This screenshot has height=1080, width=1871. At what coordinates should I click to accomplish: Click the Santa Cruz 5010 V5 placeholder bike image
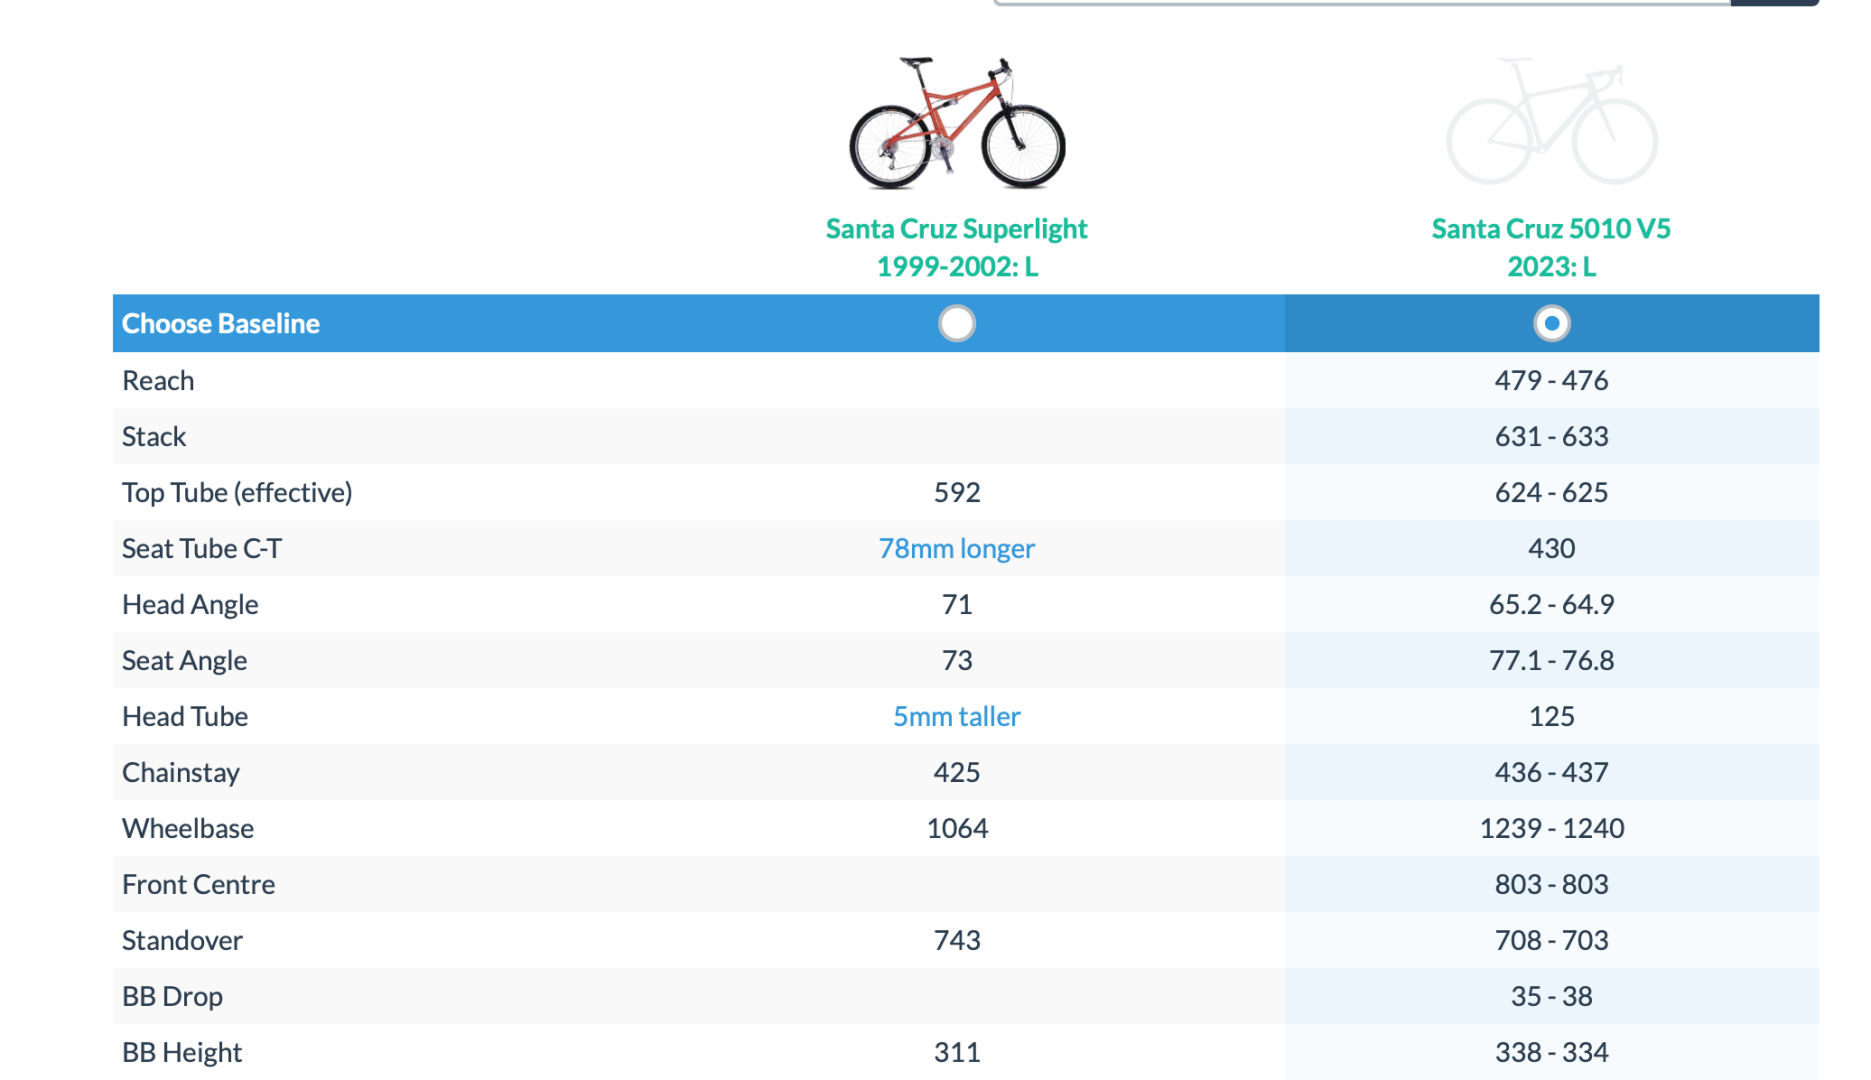click(1551, 123)
